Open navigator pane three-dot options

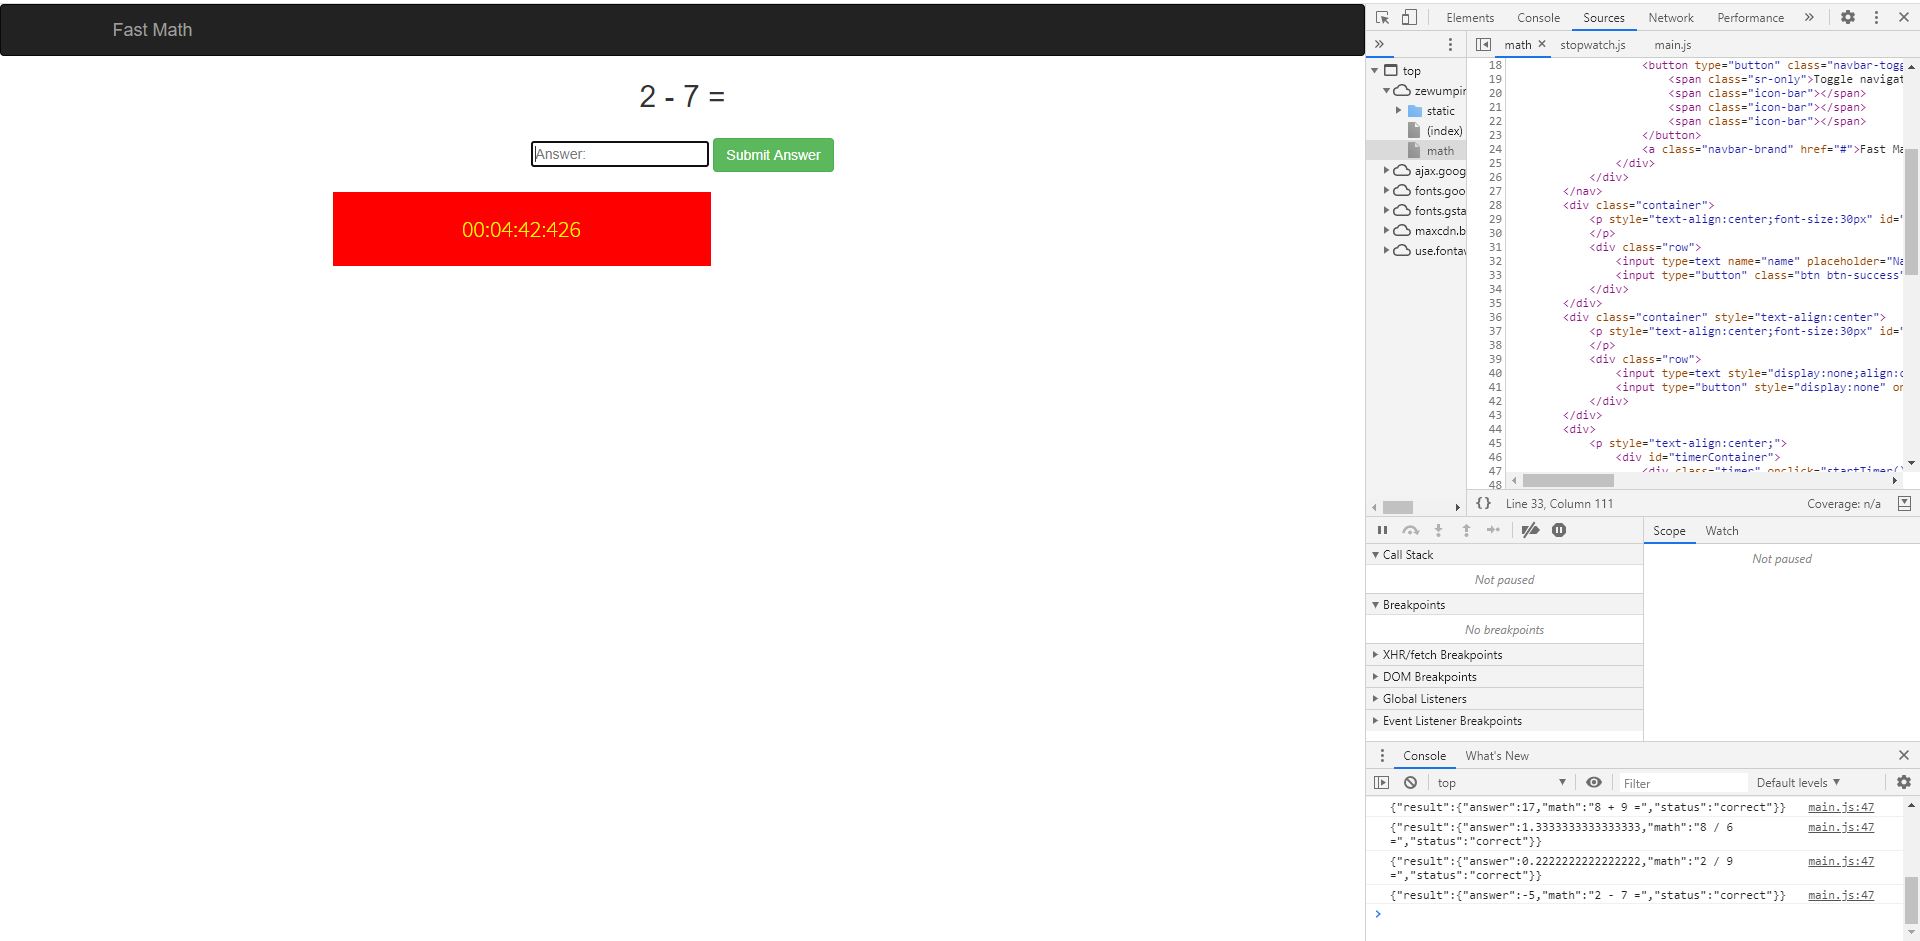point(1450,44)
